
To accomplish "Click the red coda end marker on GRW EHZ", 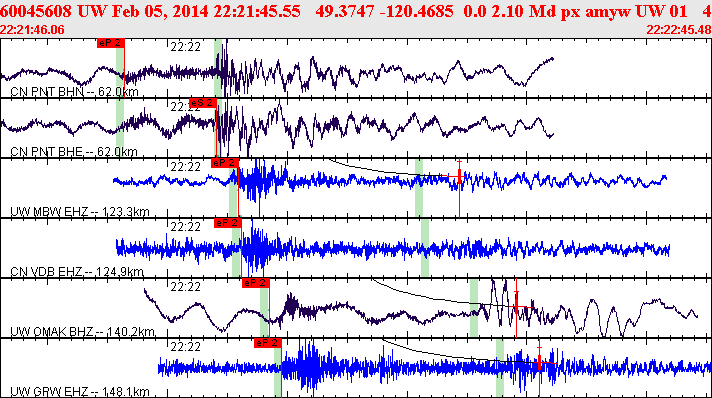I will (539, 363).
